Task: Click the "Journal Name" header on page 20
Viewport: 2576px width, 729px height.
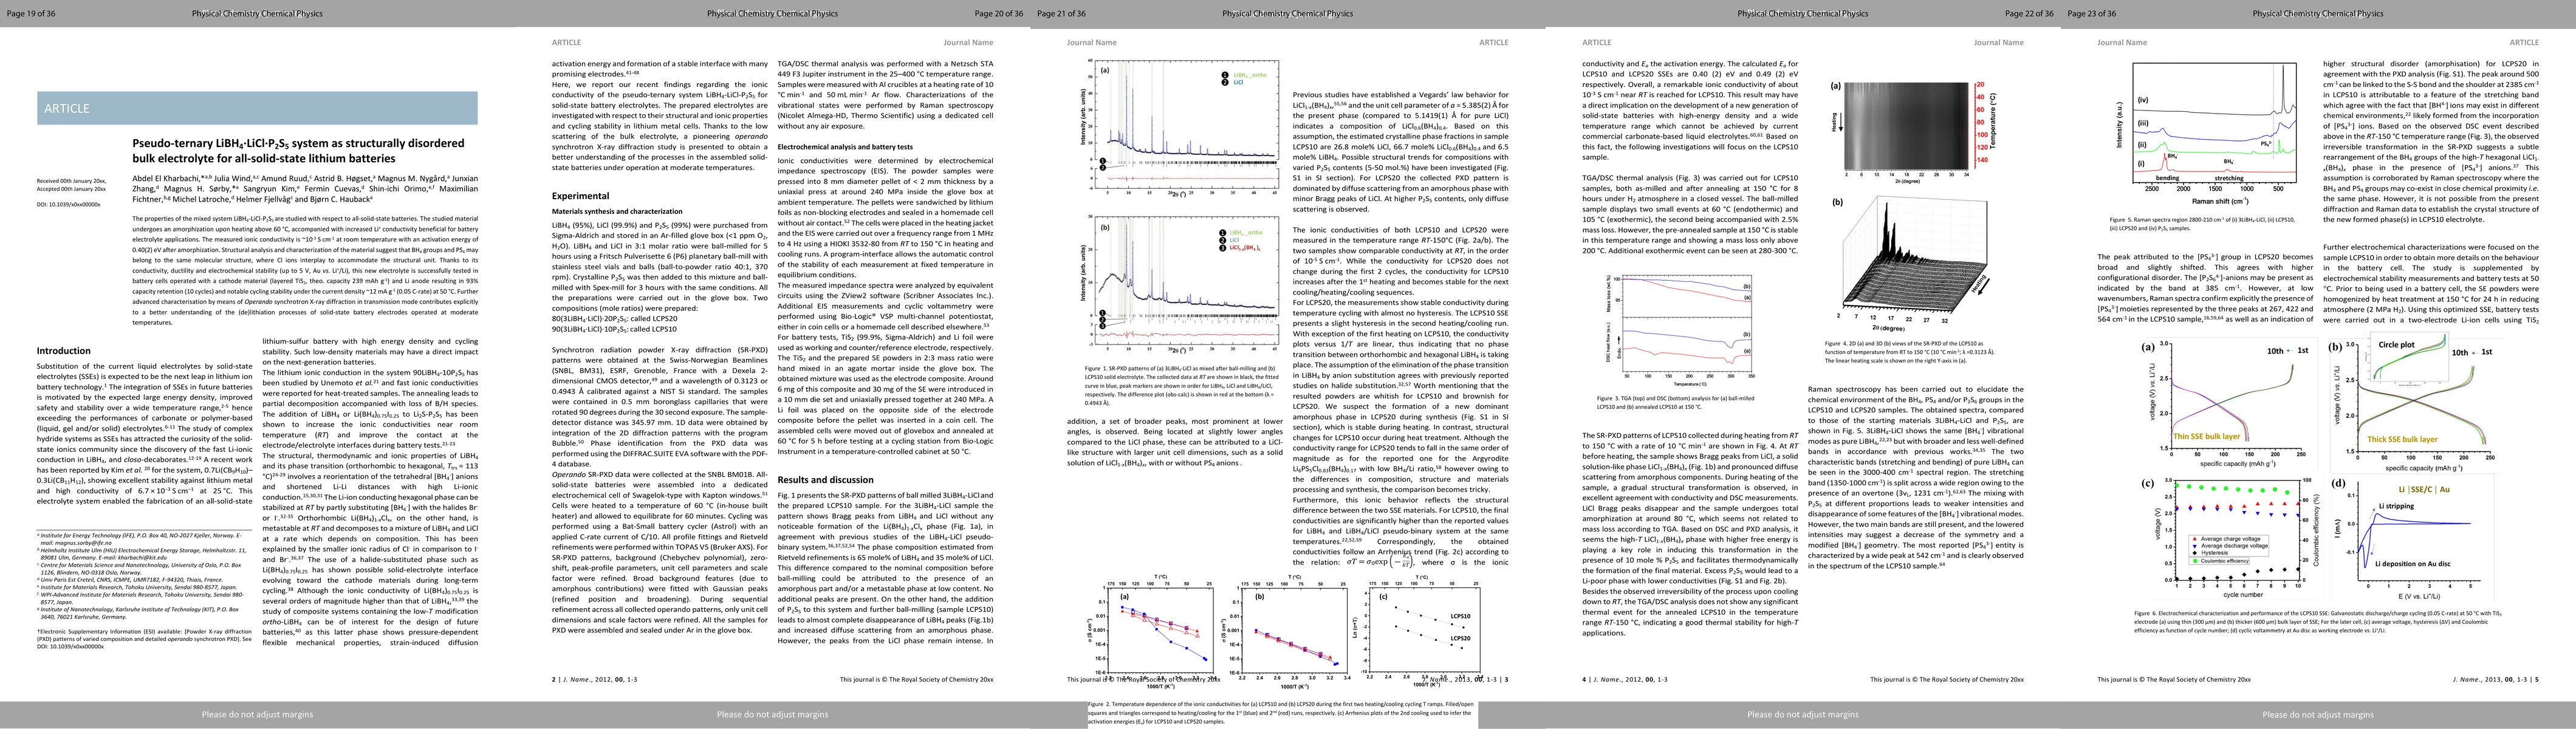Action: [x=968, y=43]
